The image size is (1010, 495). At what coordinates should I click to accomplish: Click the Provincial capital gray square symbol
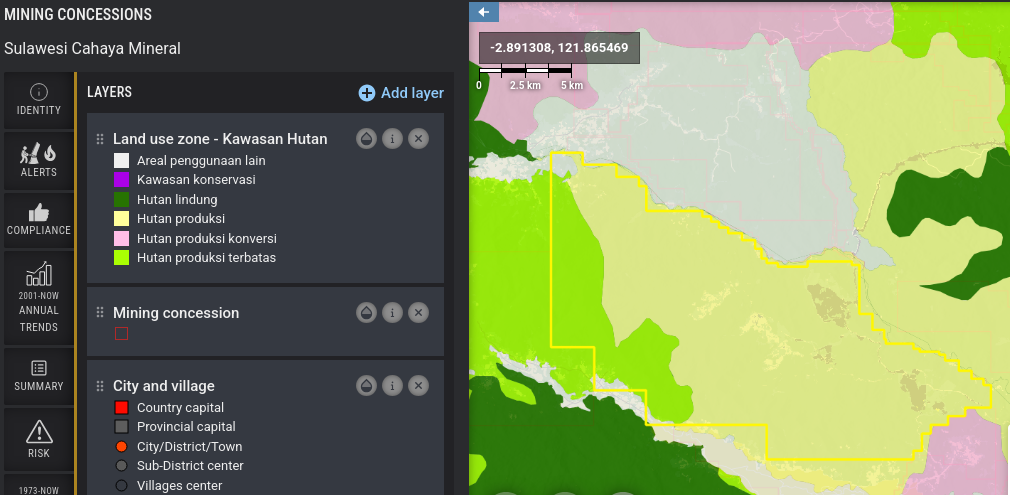121,427
